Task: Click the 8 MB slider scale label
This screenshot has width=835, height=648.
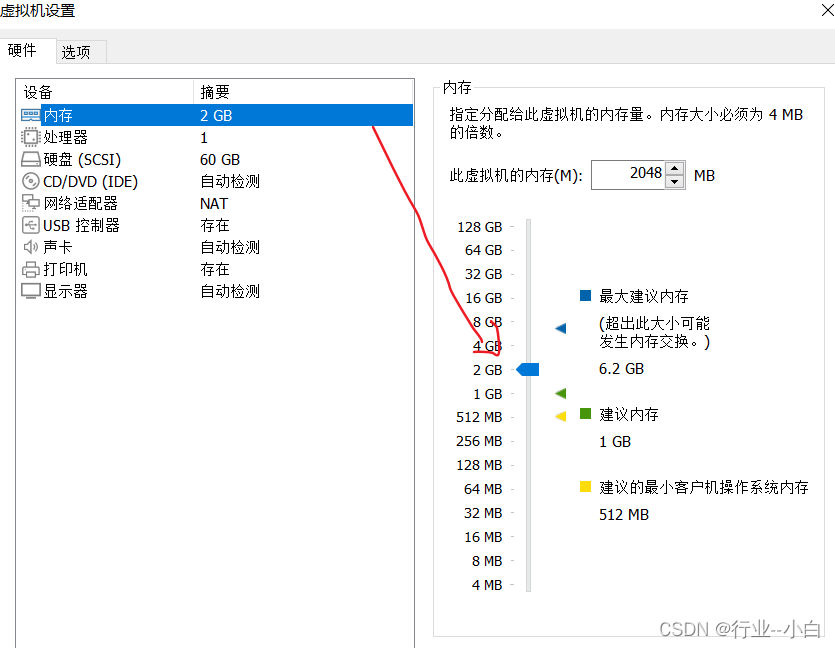Action: point(487,561)
